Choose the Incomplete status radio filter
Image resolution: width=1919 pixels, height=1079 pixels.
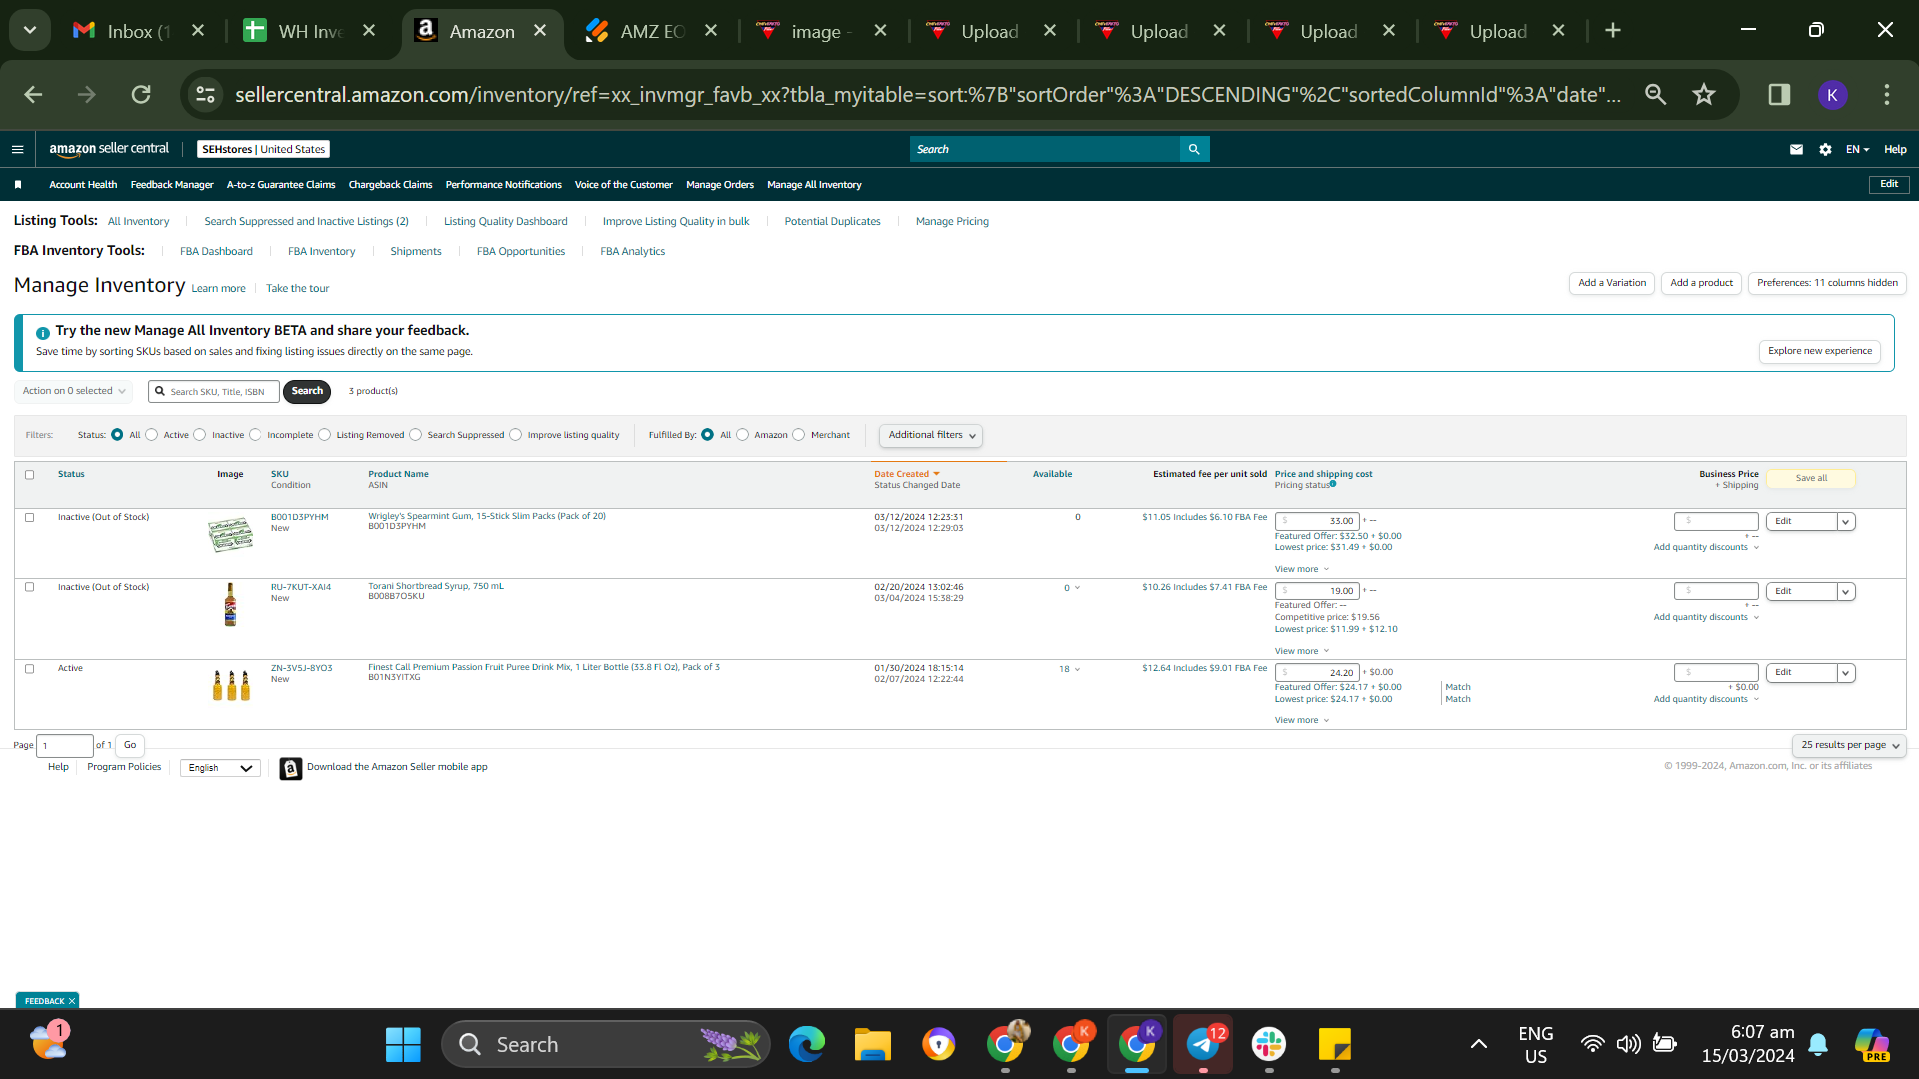point(255,435)
